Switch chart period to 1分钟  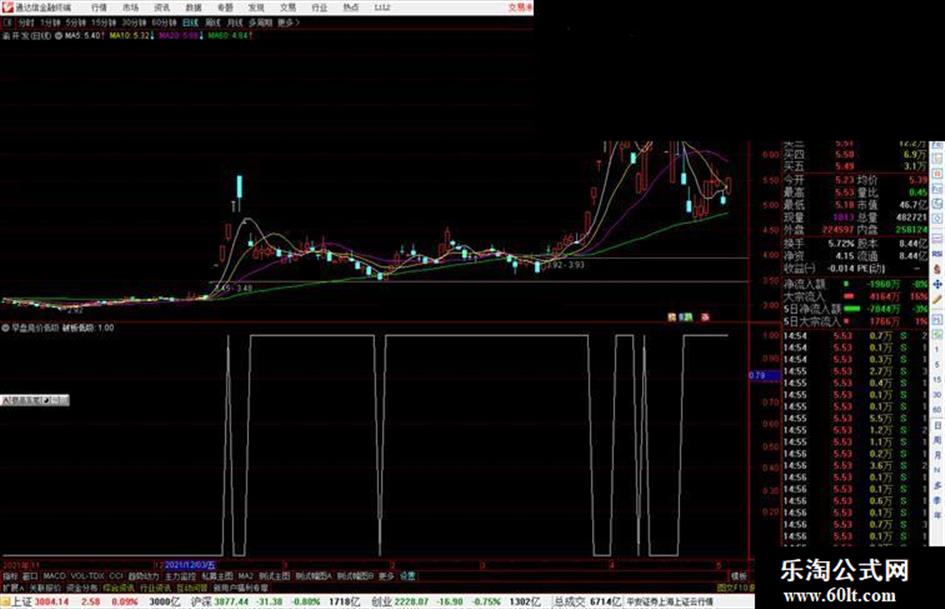(50, 22)
